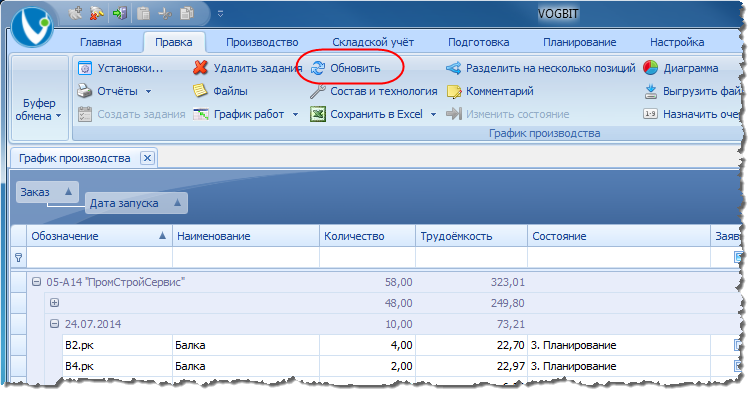The height and width of the screenshot is (393, 752).
Task: Click the Обновить refresh icon
Action: [317, 68]
